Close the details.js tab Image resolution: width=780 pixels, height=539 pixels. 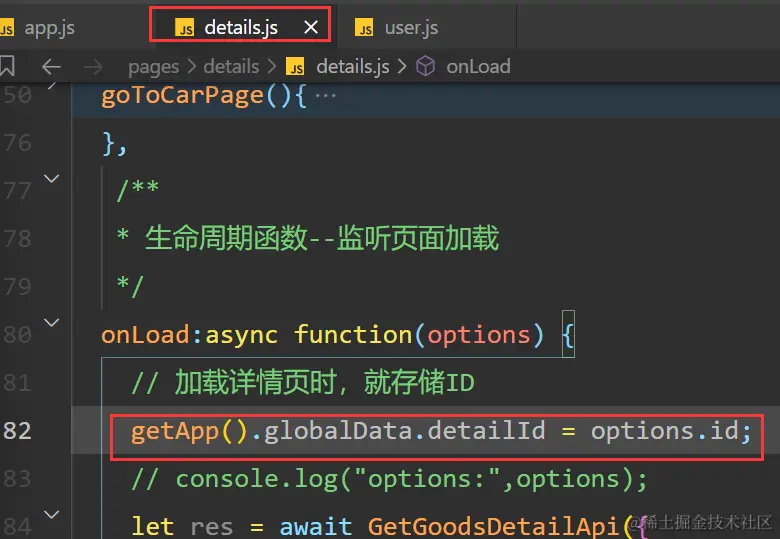[311, 27]
